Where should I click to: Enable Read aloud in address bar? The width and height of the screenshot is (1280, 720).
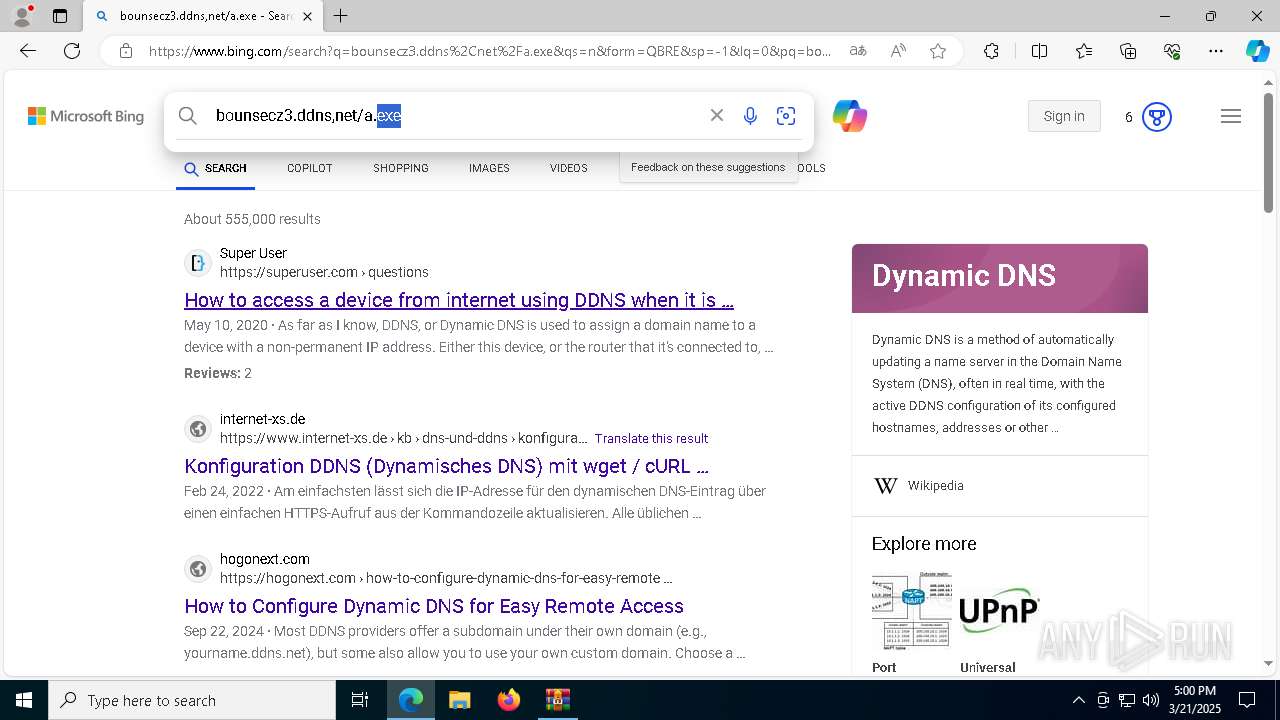click(x=898, y=51)
